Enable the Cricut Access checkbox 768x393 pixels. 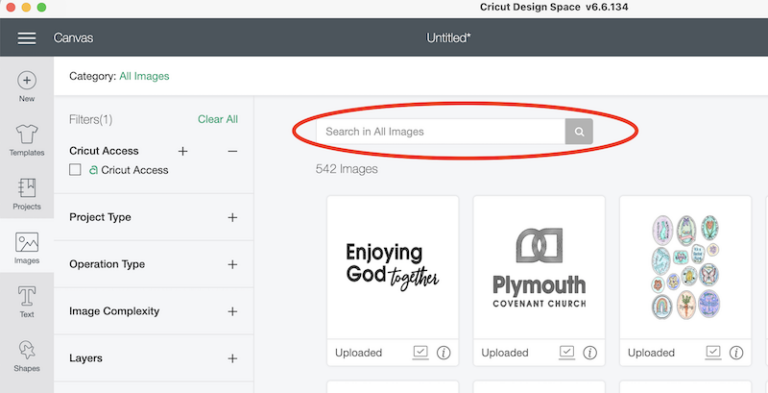(75, 170)
